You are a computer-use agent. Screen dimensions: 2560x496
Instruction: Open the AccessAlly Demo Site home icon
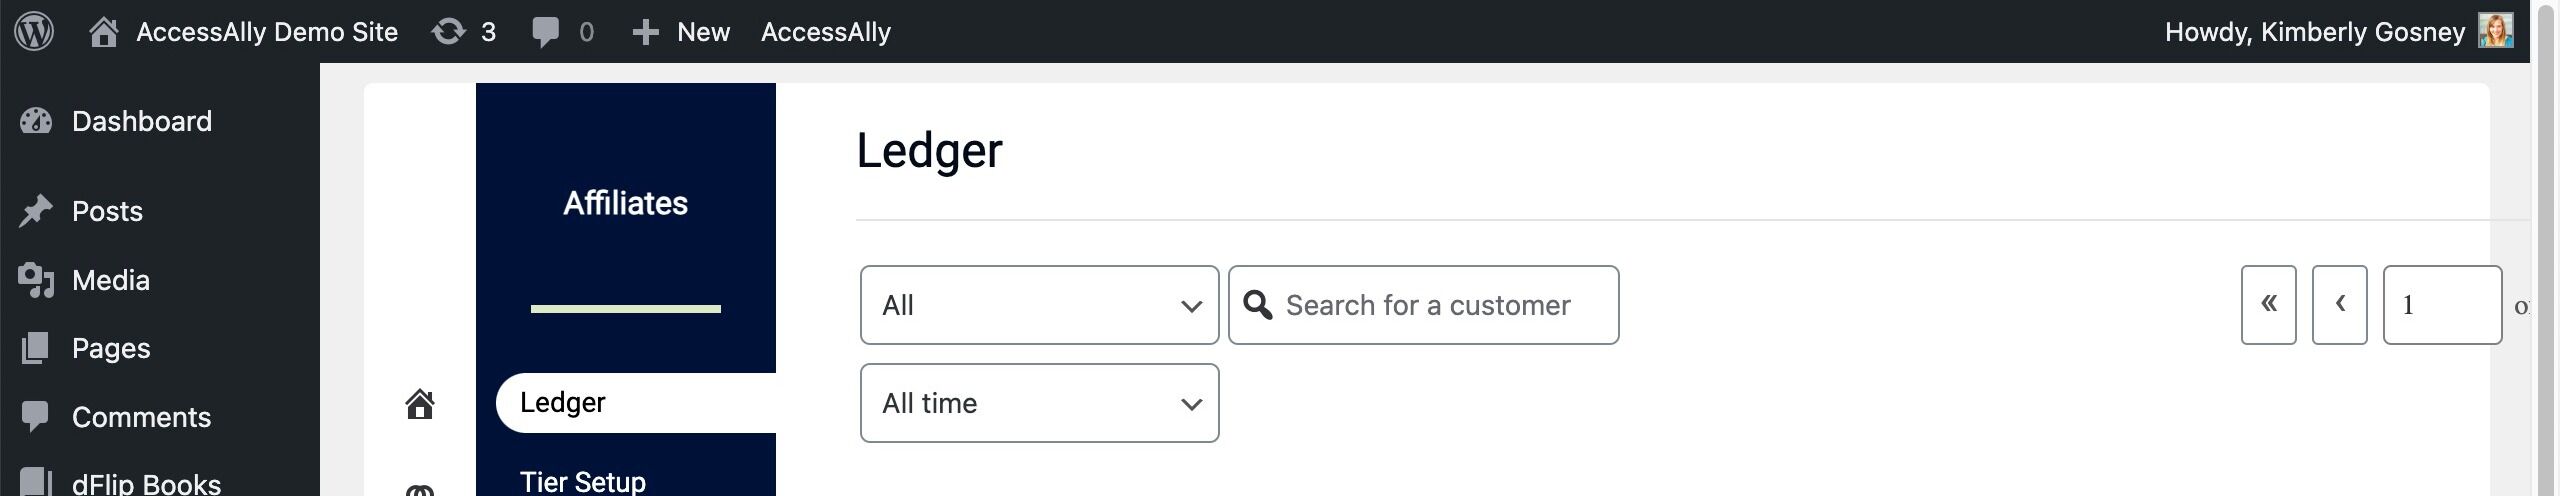(x=103, y=32)
